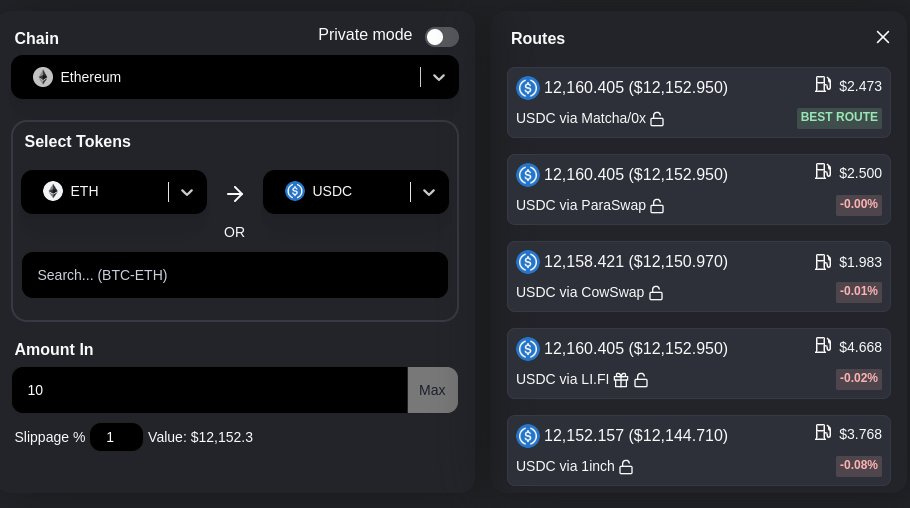Click the USDC via 1inch label
The height and width of the screenshot is (508, 910).
[565, 467]
